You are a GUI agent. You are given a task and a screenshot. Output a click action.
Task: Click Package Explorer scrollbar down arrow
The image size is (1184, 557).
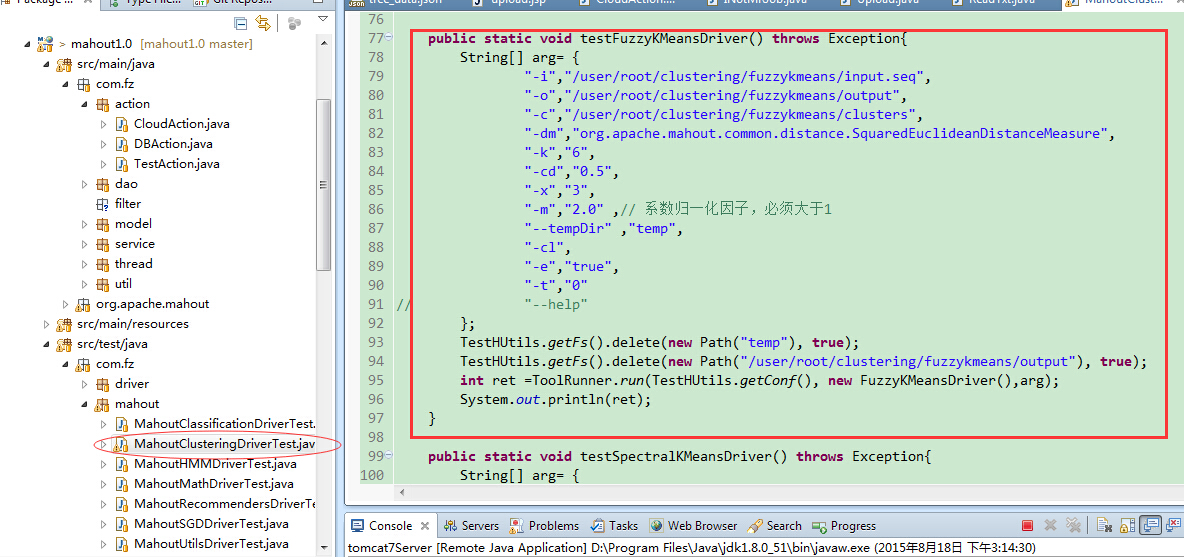[x=324, y=547]
